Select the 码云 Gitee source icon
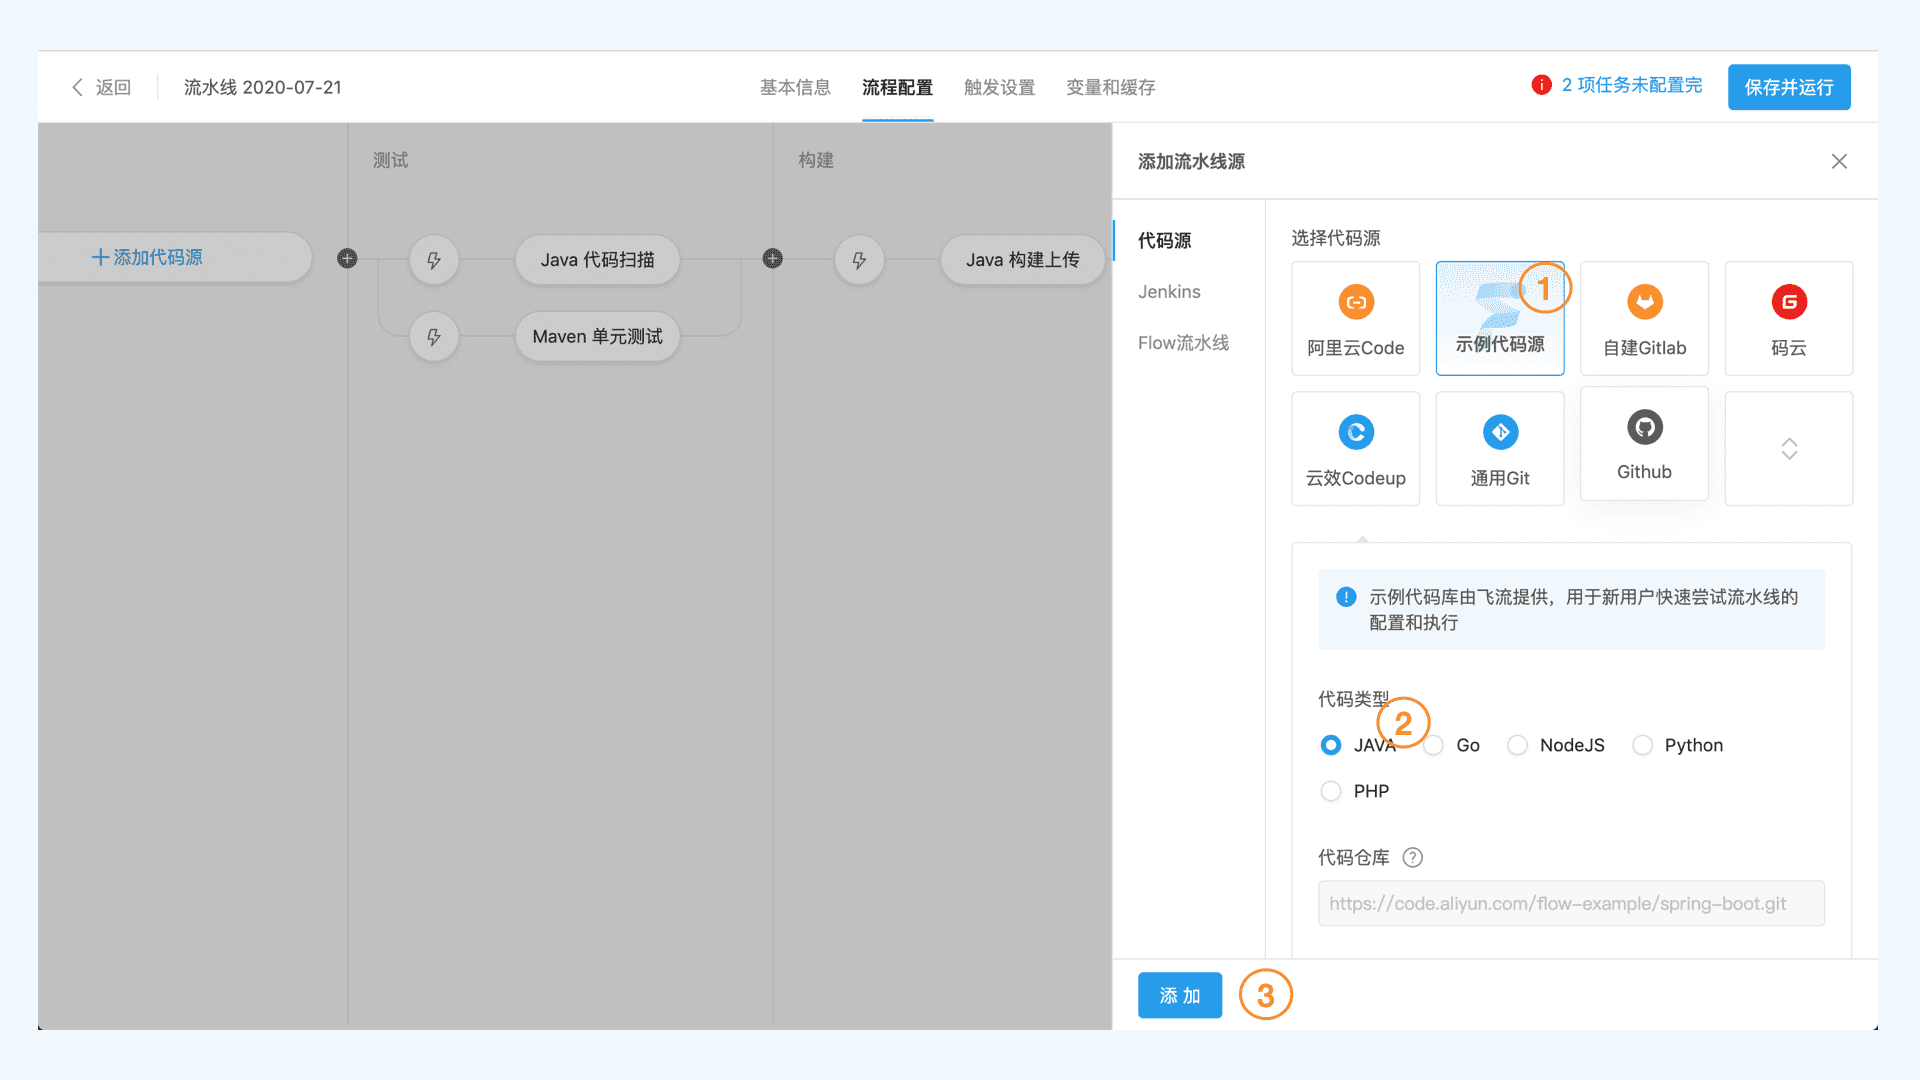This screenshot has width=1920, height=1080. 1788,302
